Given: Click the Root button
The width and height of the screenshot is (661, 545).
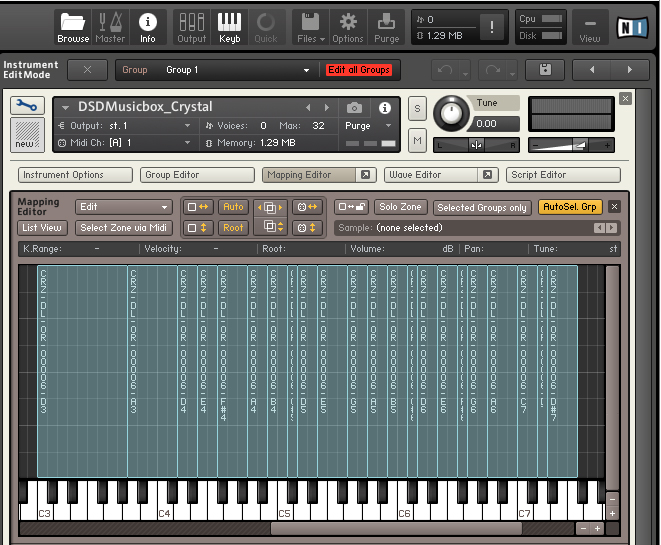Looking at the screenshot, I should (233, 228).
